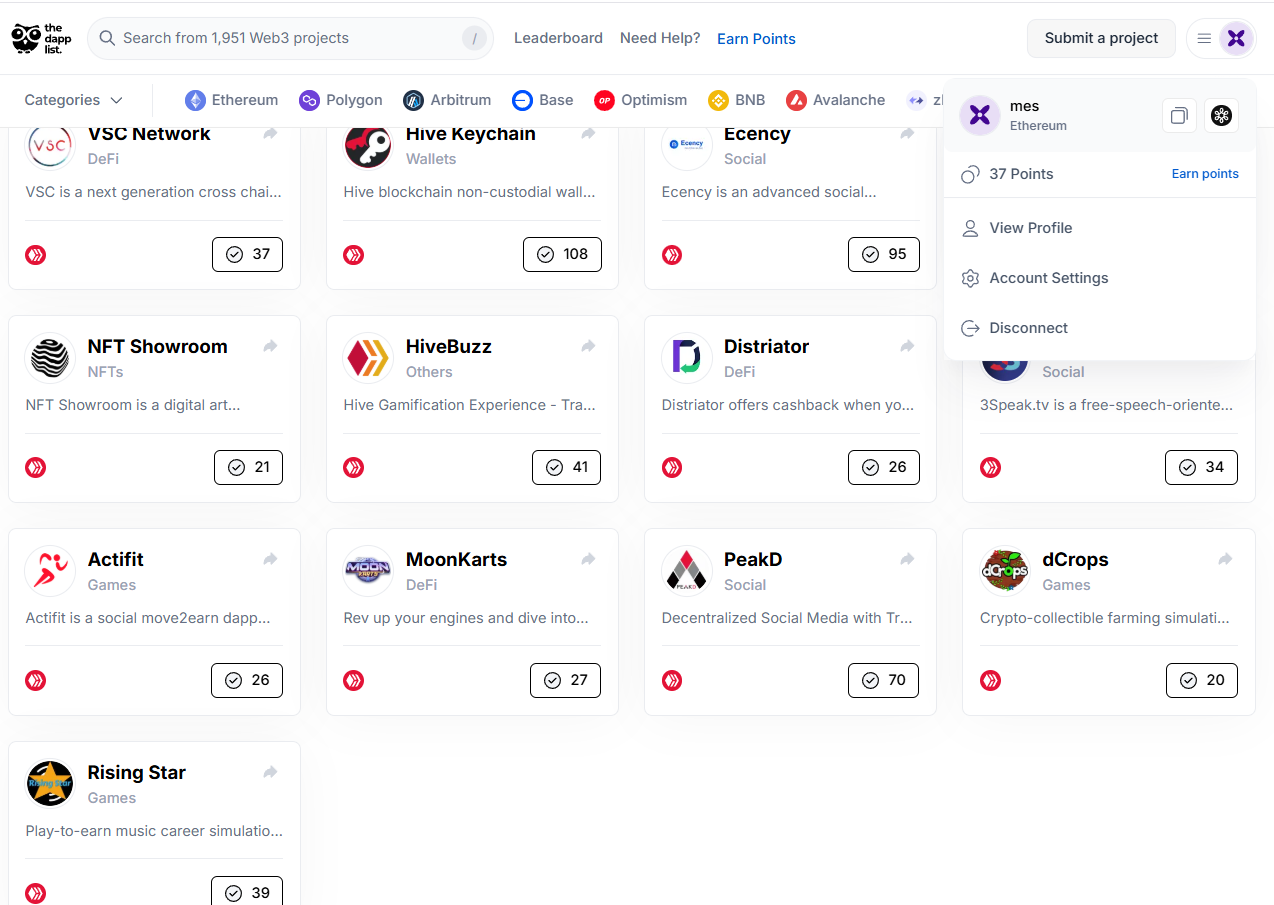Click the PeakD project logo
Viewport: 1274px width, 905px height.
686,571
